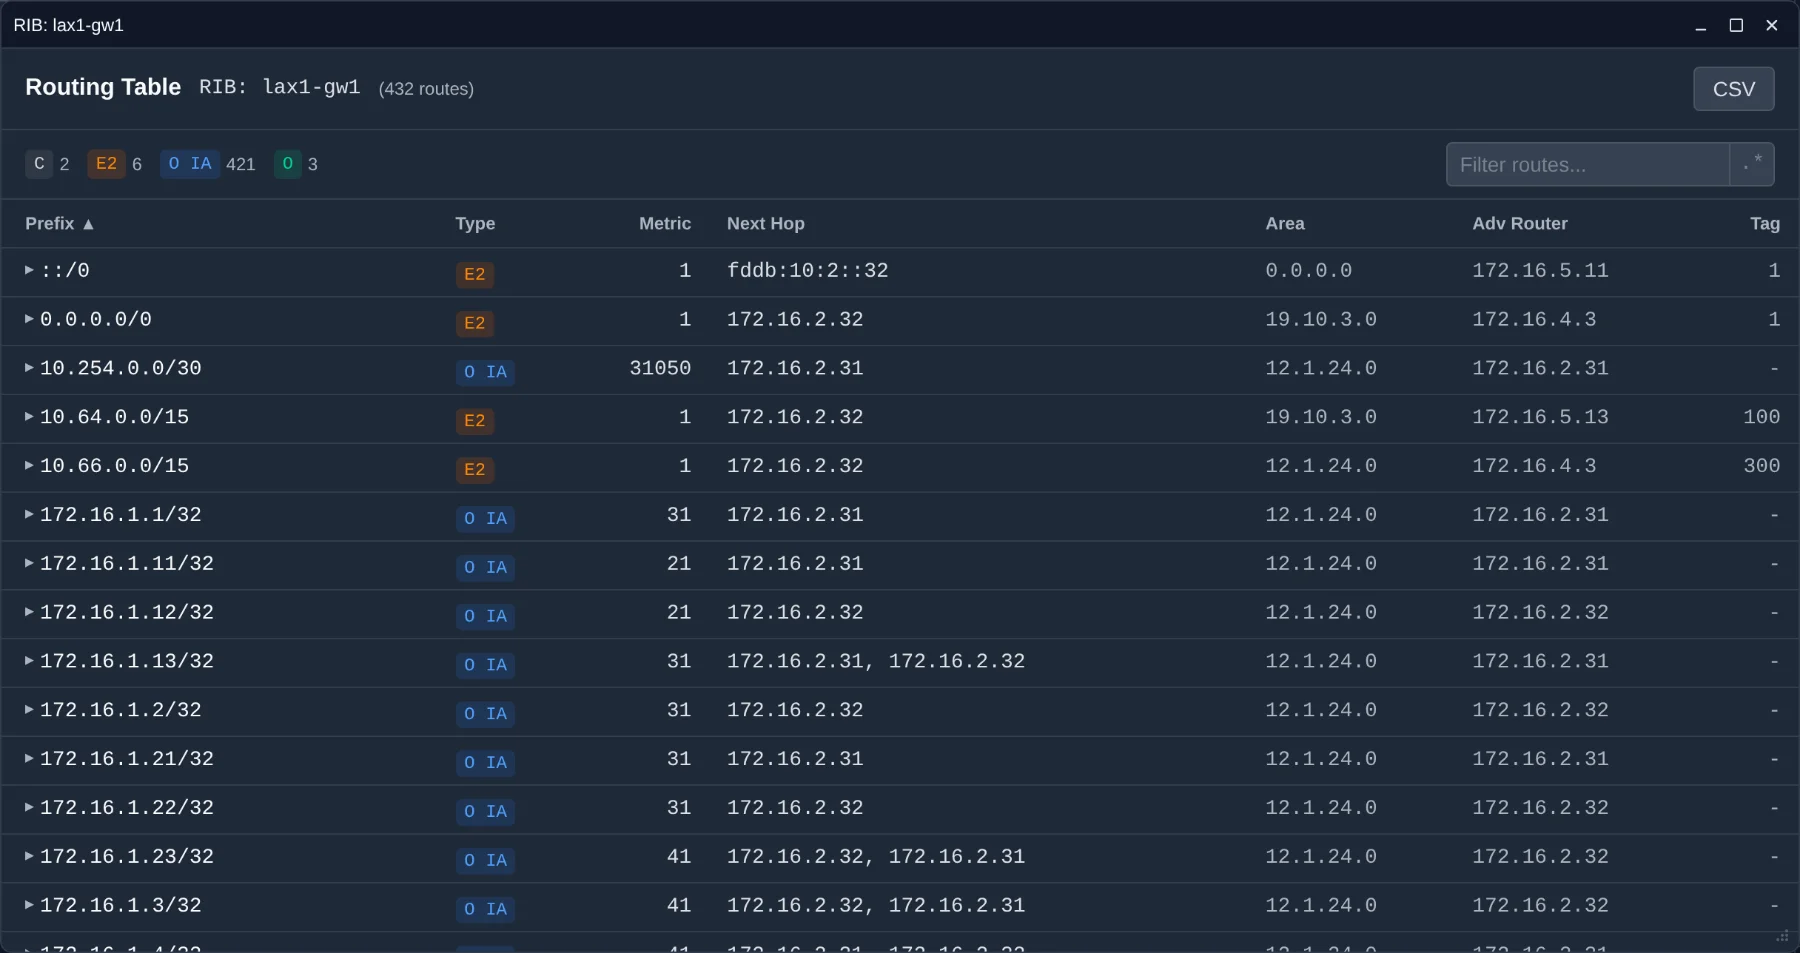Click the E2 type badge for ::/0
This screenshot has height=953, width=1800.
coord(475,274)
